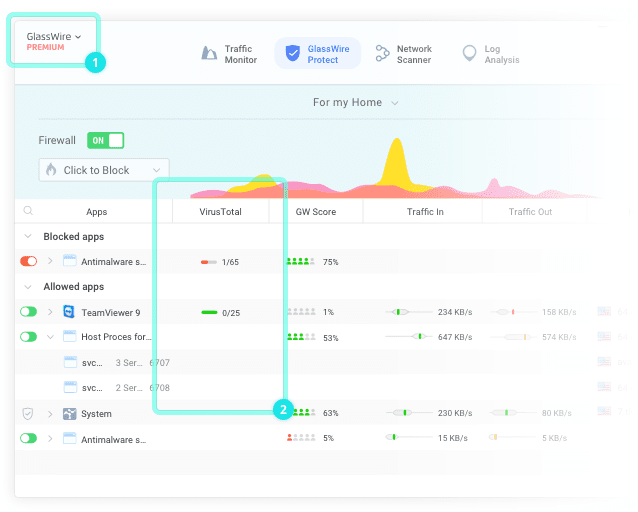The width and height of the screenshot is (638, 512).
Task: Click Host Process Traffic In bar 647 KB/s
Action: pos(409,337)
